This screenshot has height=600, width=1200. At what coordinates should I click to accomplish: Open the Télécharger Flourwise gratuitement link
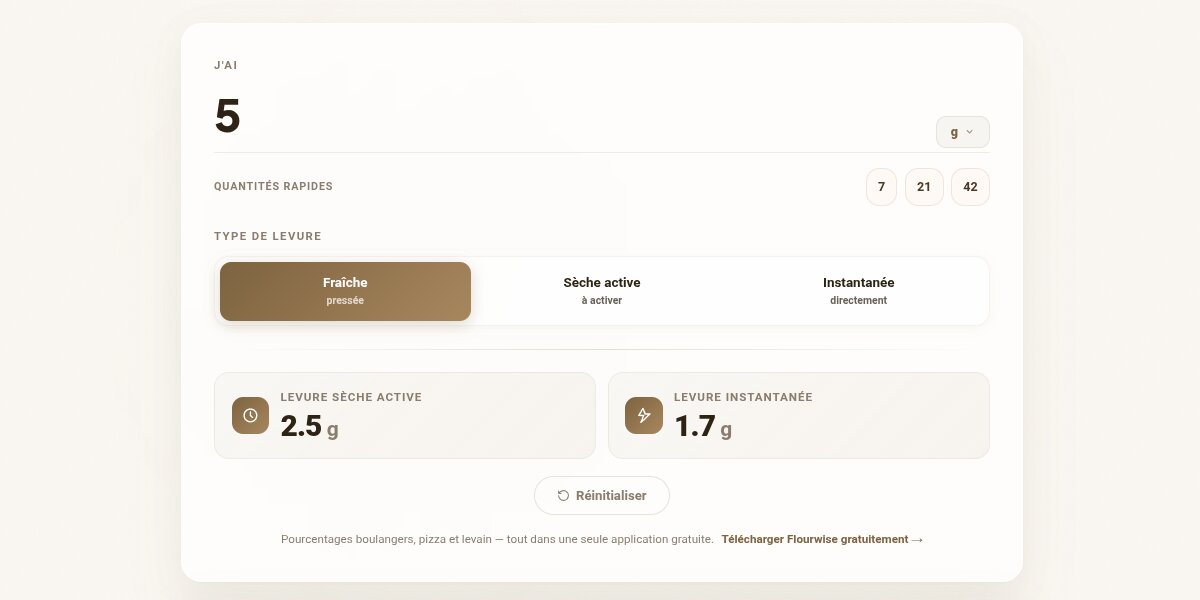[816, 539]
